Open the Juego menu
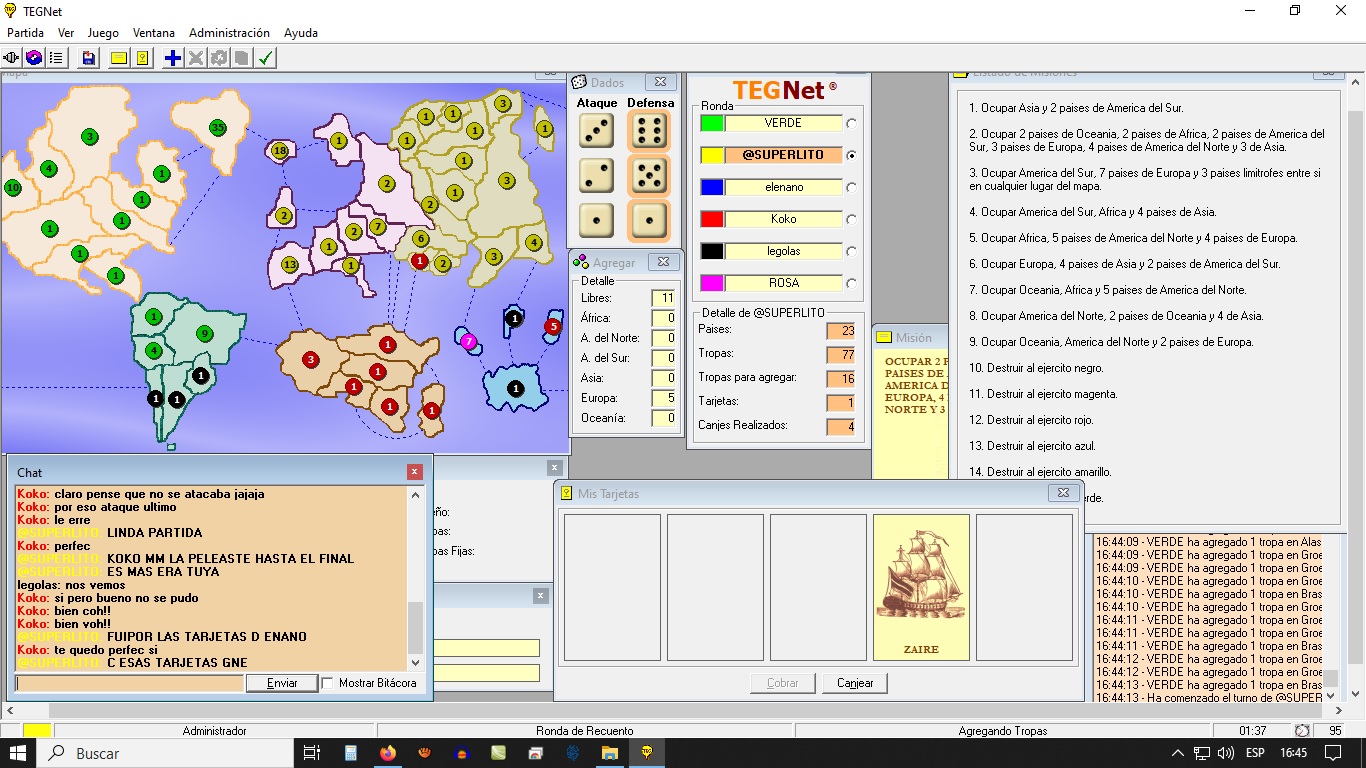The height and width of the screenshot is (768, 1366). tap(103, 33)
